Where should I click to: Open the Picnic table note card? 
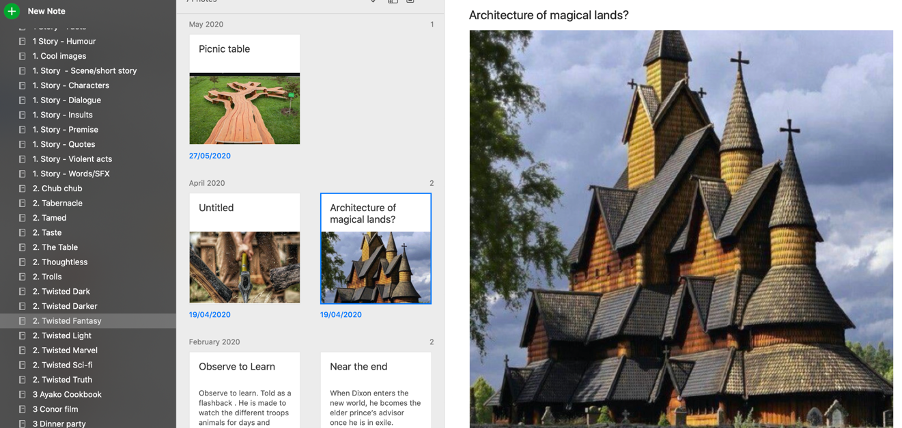pos(244,89)
